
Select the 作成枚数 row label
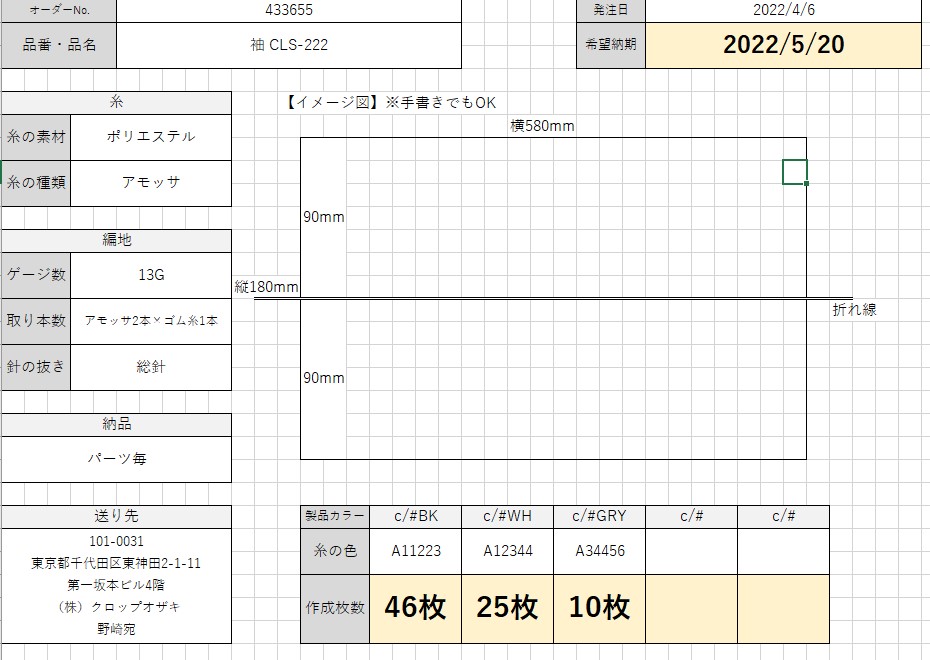(x=335, y=608)
